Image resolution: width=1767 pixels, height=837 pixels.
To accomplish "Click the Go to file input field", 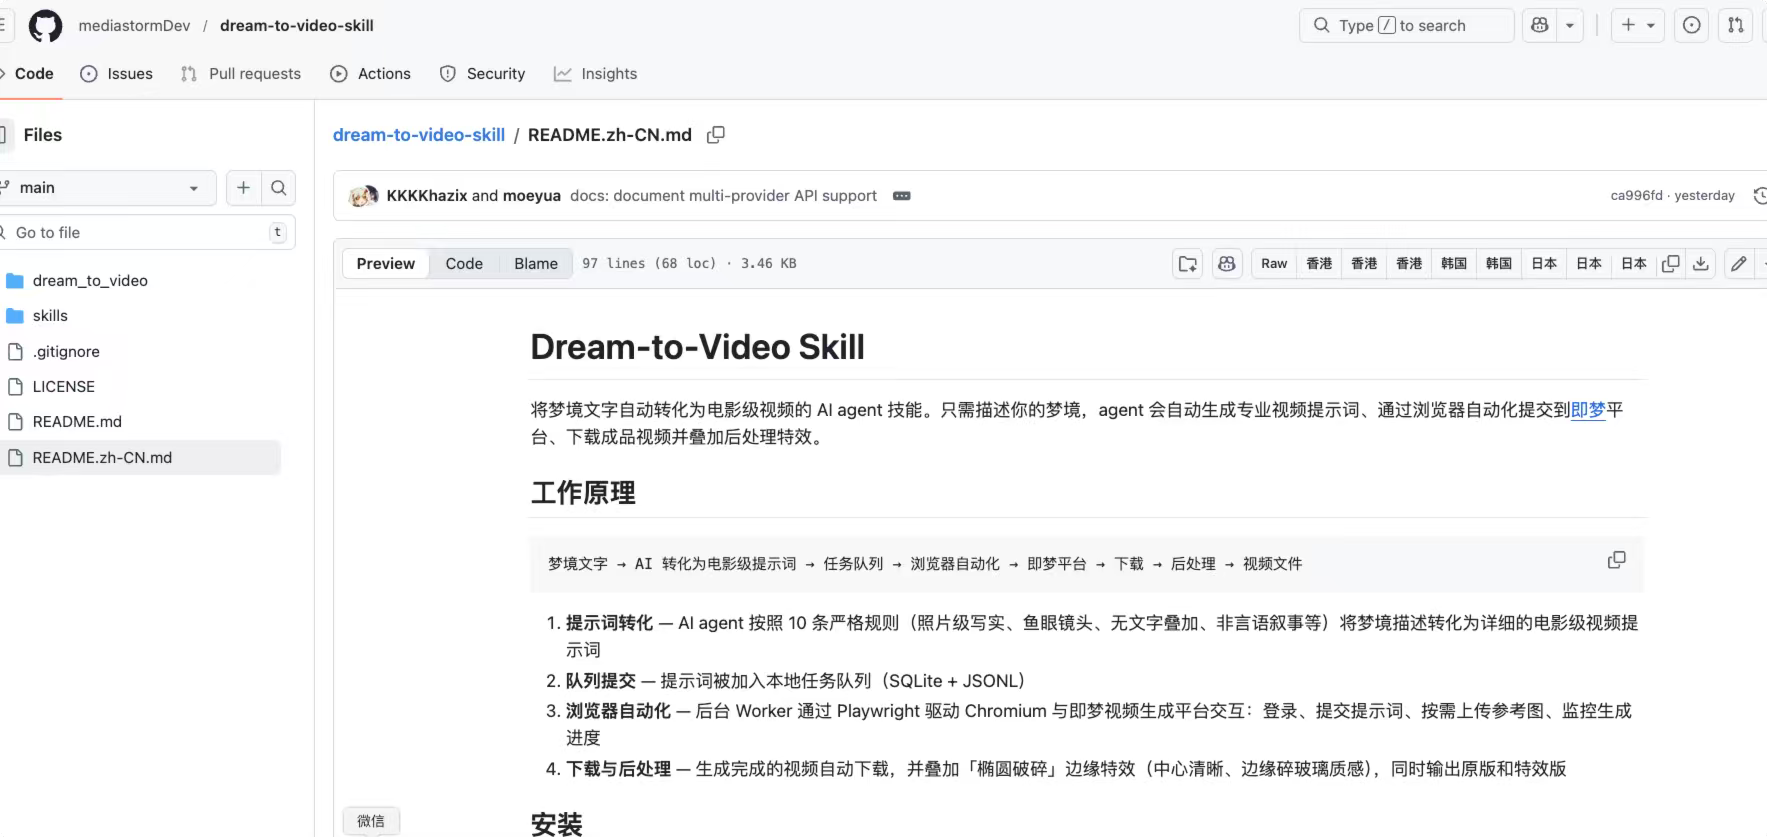I will (x=140, y=233).
